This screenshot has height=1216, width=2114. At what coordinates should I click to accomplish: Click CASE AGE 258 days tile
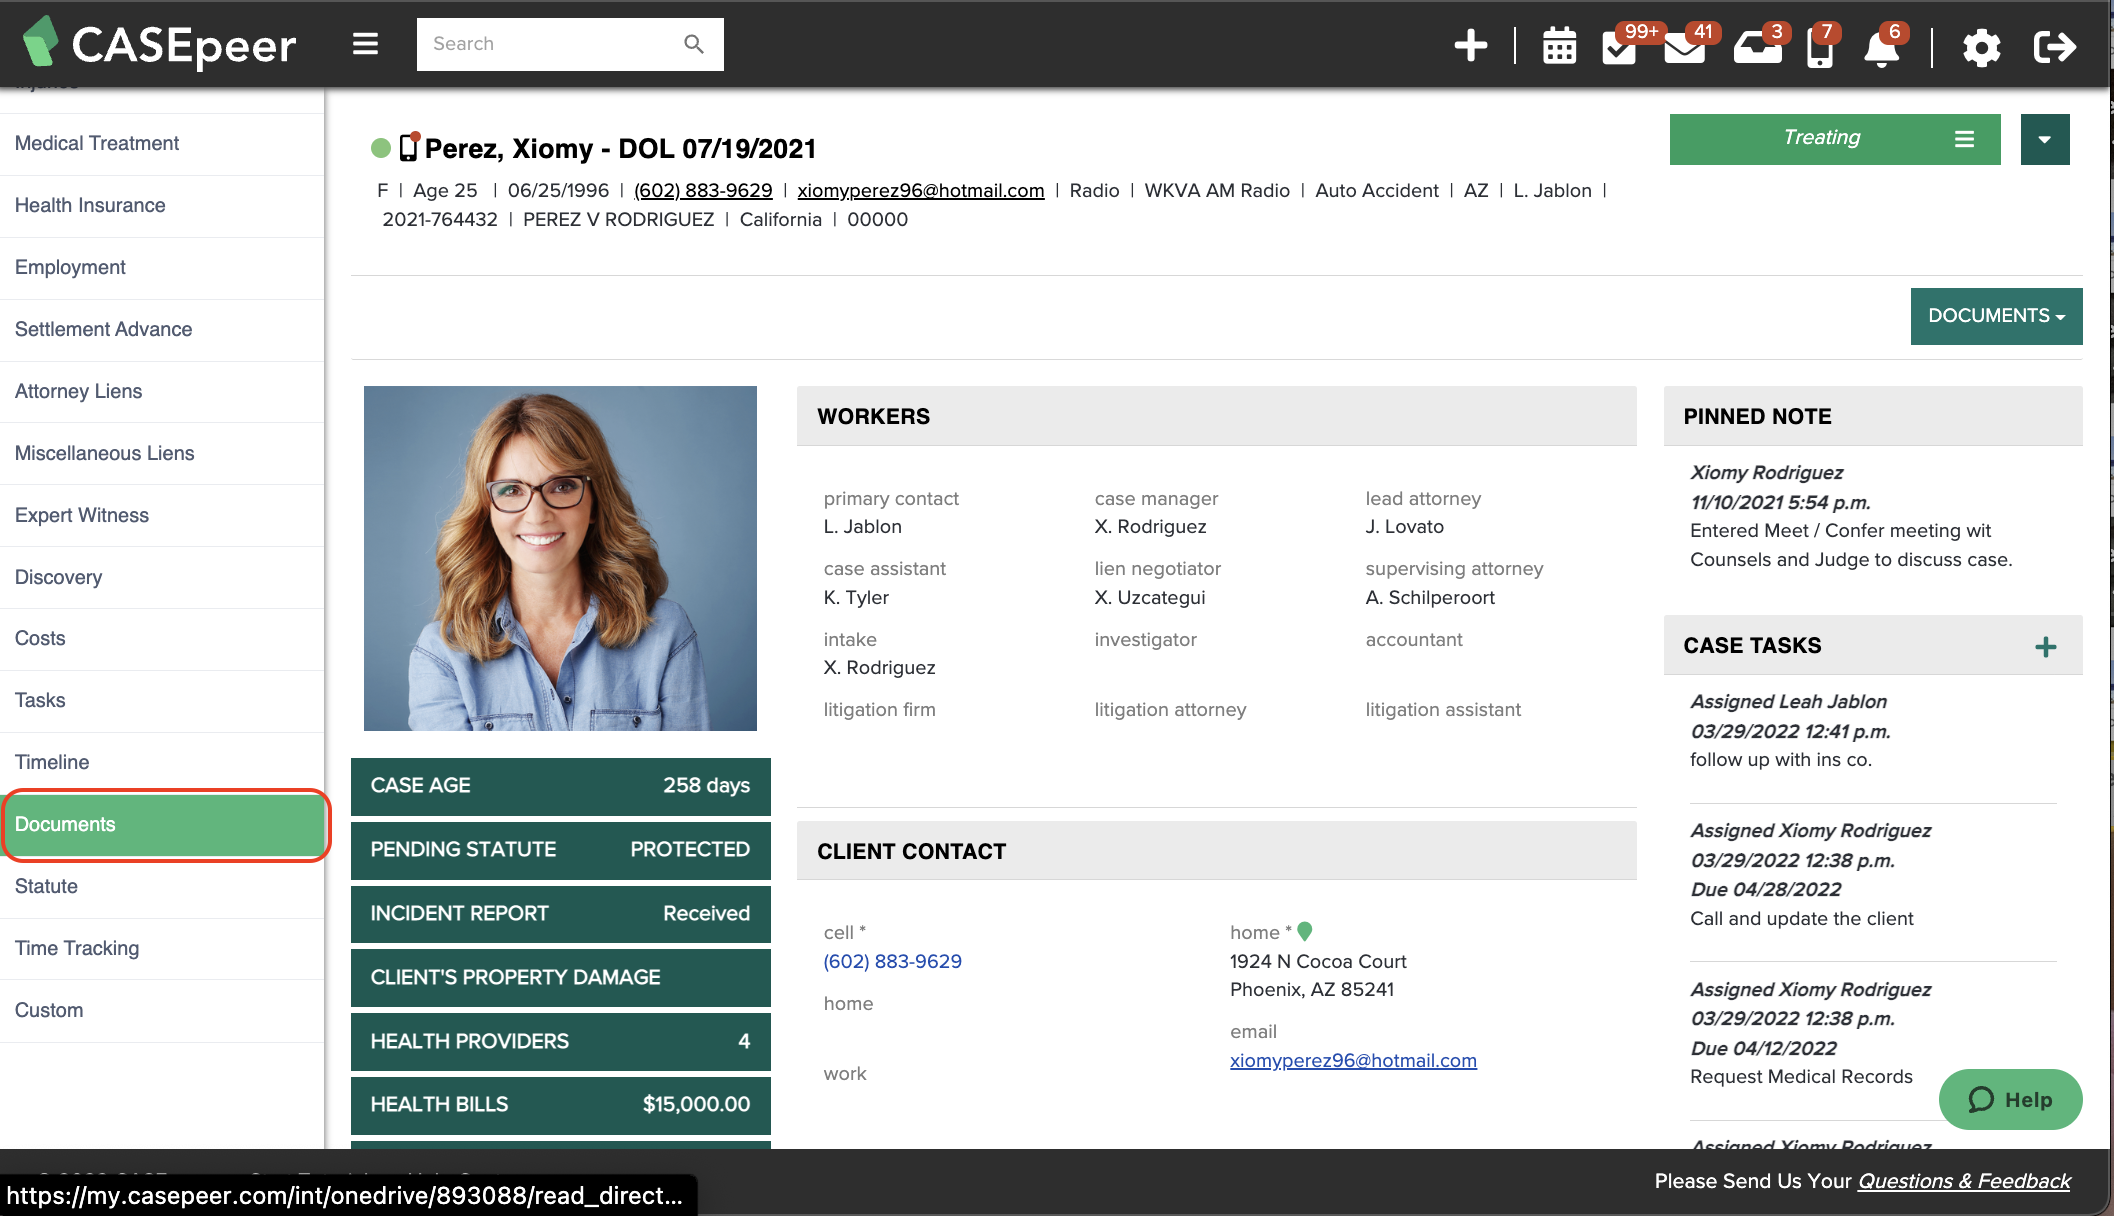[560, 786]
